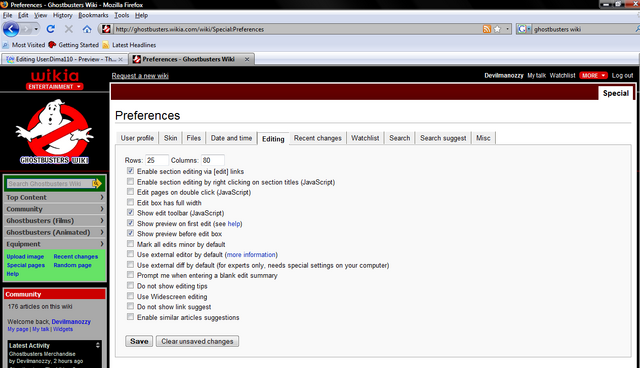Image resolution: width=640 pixels, height=368 pixels.
Task: Open the back/forward history dropdown arrow
Action: coord(36,29)
